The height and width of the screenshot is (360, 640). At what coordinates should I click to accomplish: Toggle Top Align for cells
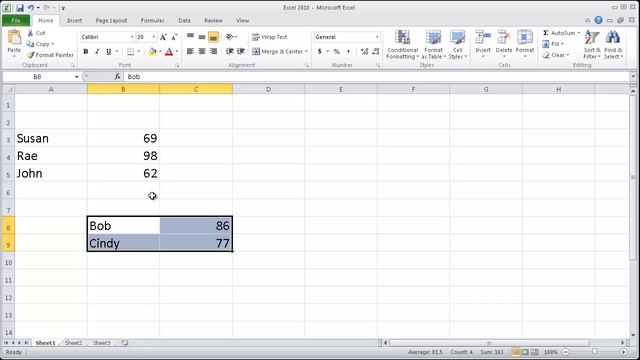190,37
